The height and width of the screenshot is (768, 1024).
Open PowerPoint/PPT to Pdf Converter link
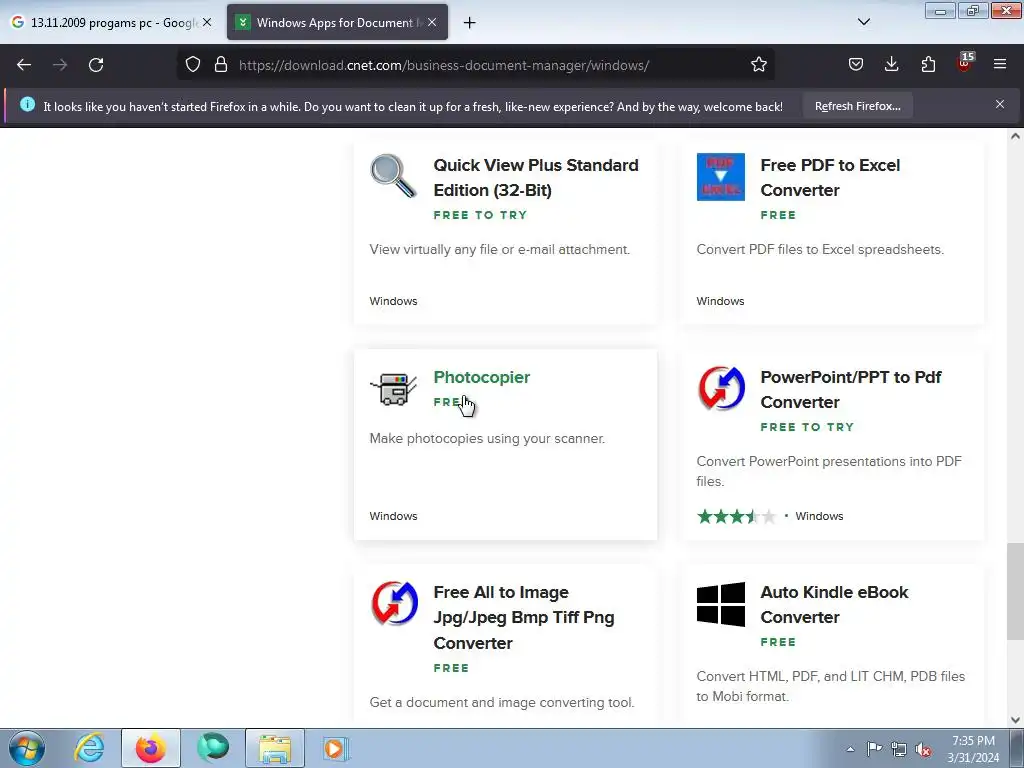851,390
